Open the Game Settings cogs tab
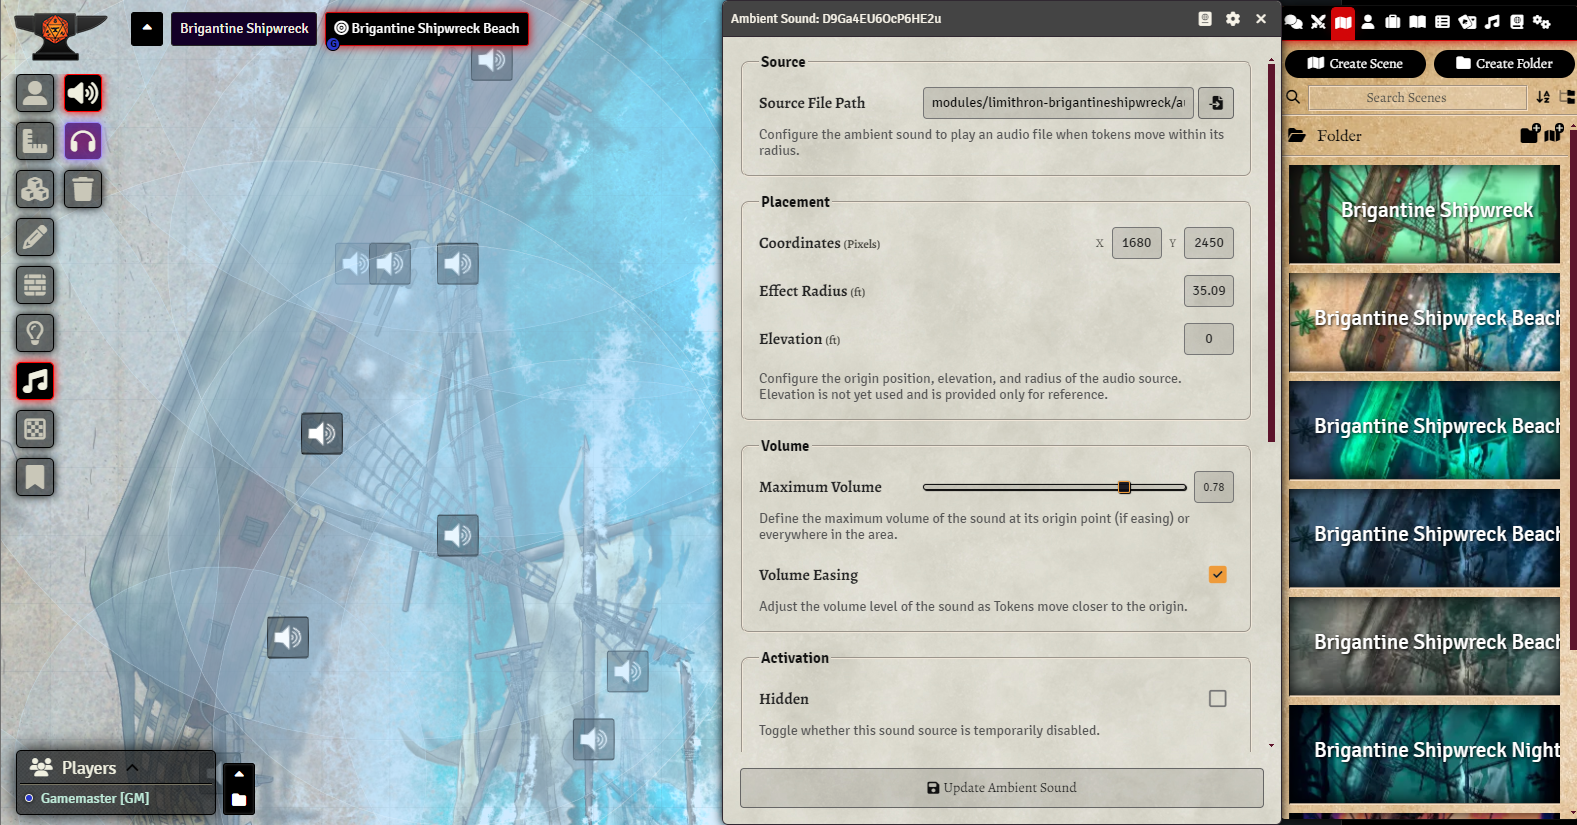Viewport: 1577px width, 825px height. click(x=1542, y=21)
